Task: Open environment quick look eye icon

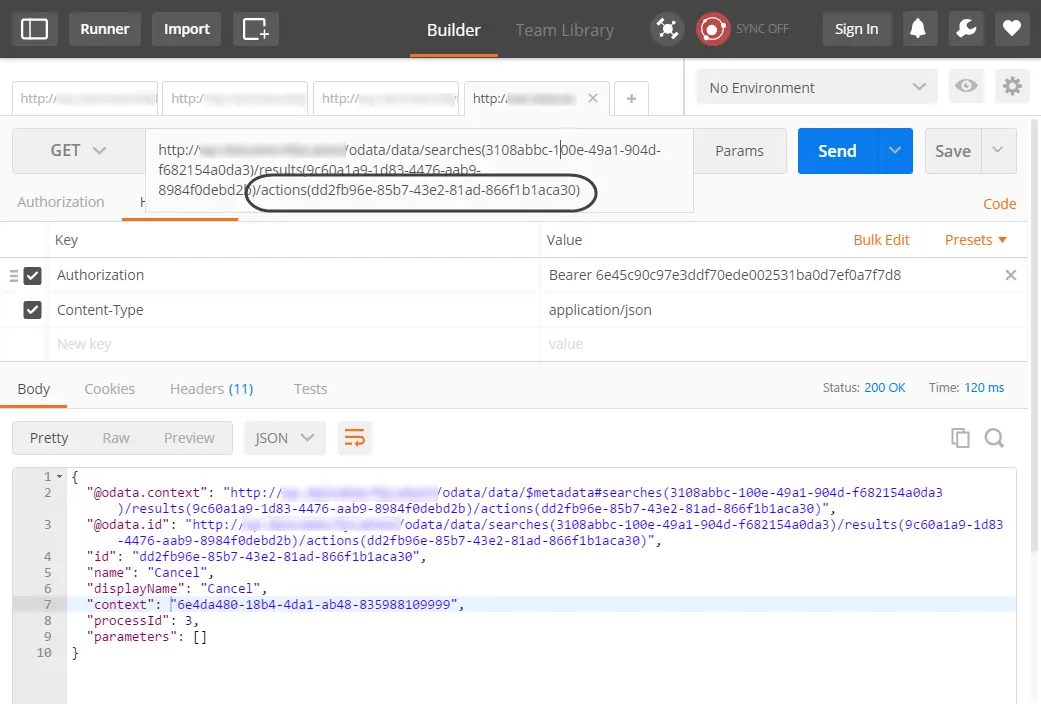Action: [x=966, y=86]
